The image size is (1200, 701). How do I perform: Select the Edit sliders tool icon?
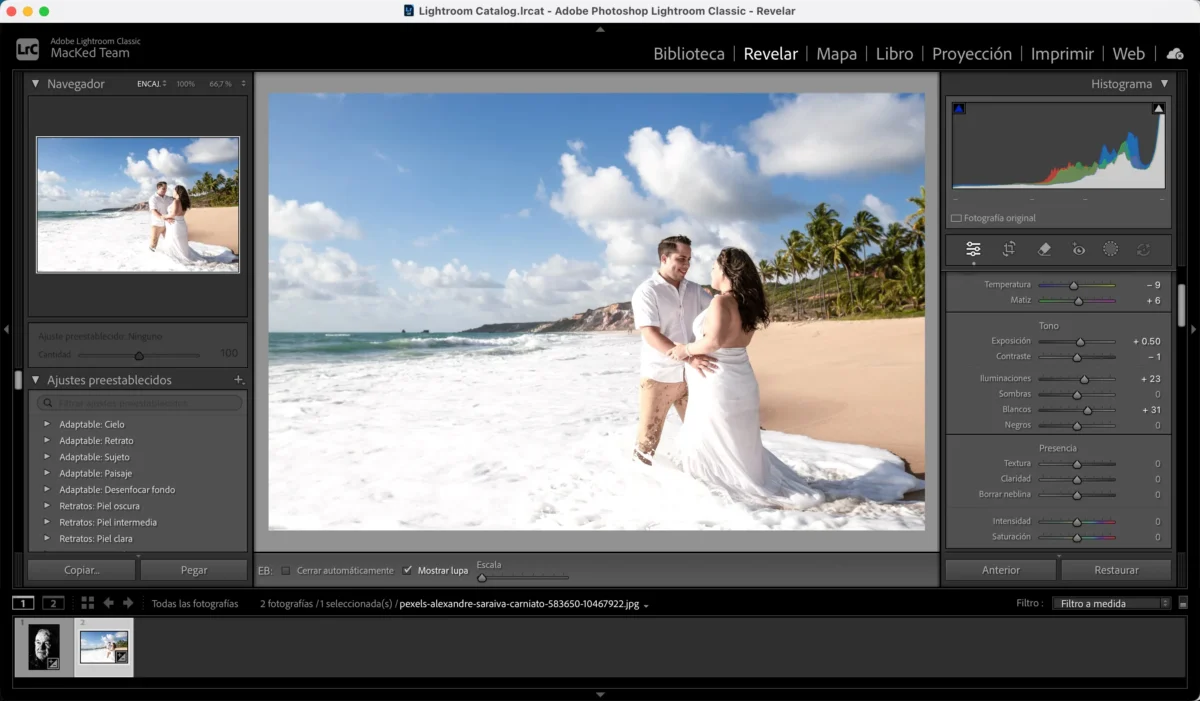(973, 249)
